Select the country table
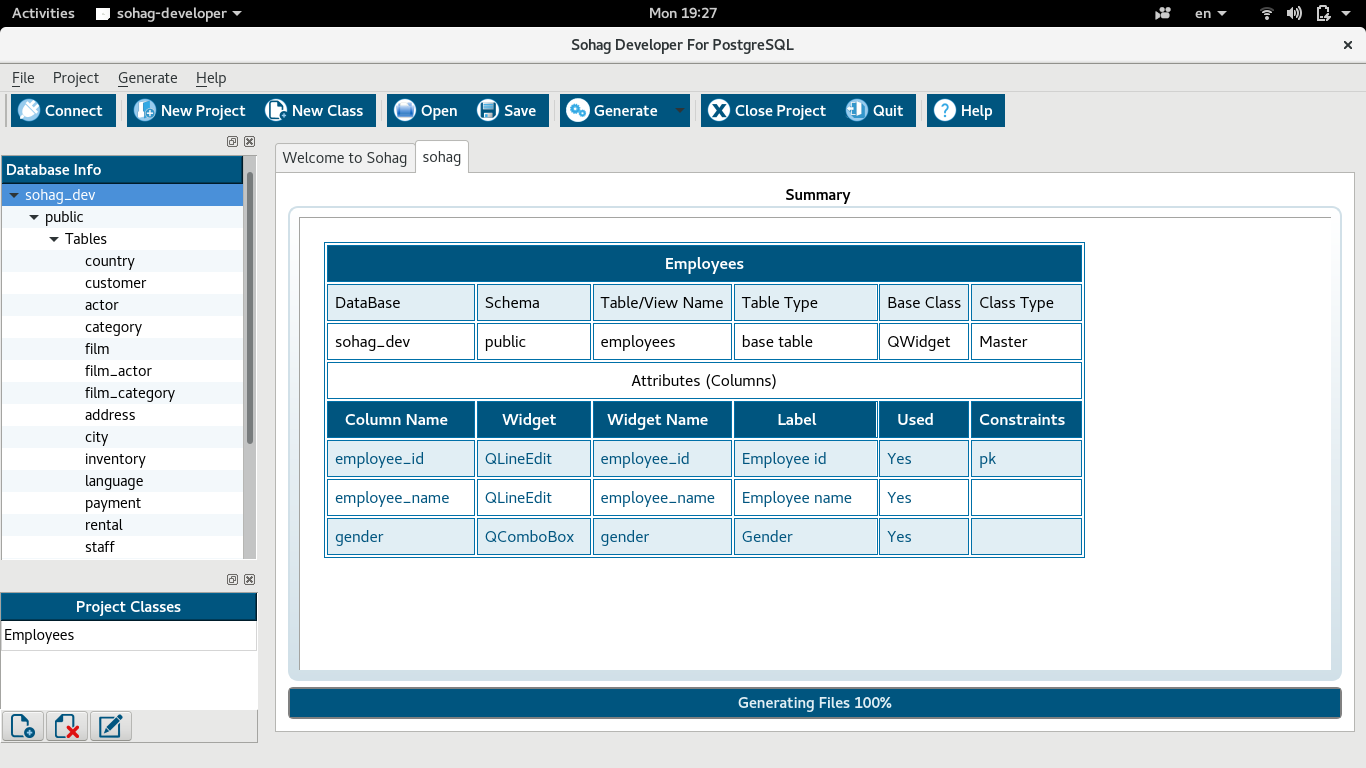Screen dimensions: 1366x768 pyautogui.click(x=110, y=261)
